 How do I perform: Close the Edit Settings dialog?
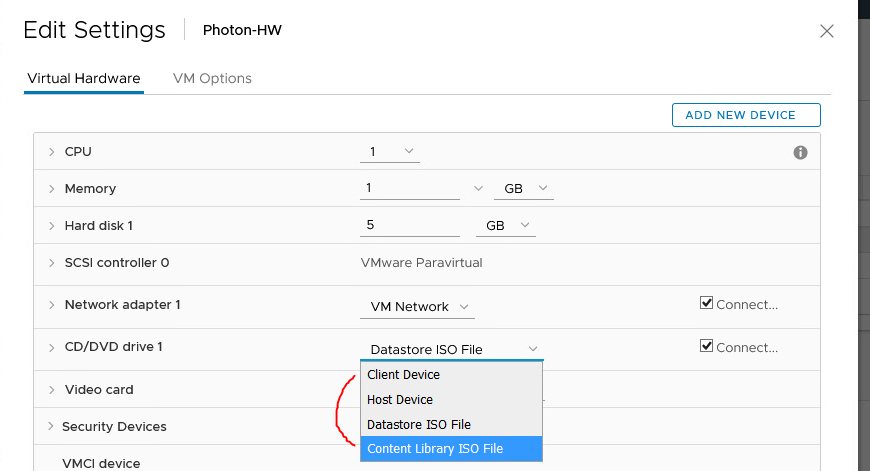827,31
